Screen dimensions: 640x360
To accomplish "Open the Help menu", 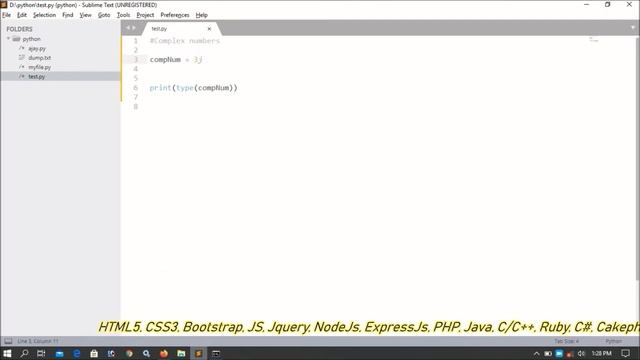I will pyautogui.click(x=202, y=15).
